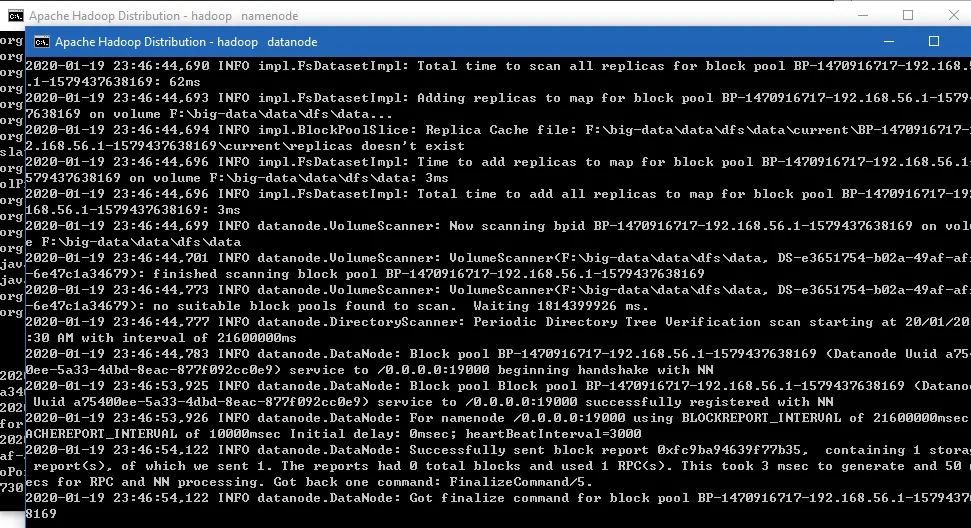Bring the namenode console to front via its visible output
This screenshot has height=528, width=971.
point(10,200)
